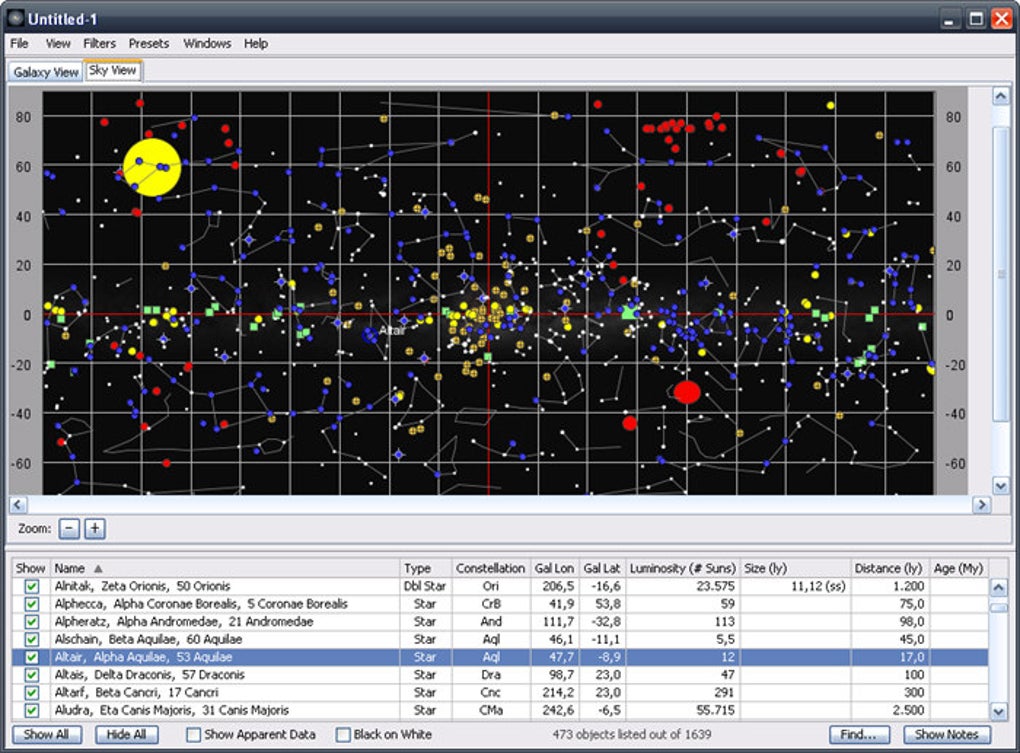Switch to Galaxy View tab
This screenshot has height=753, width=1020.
[46, 72]
